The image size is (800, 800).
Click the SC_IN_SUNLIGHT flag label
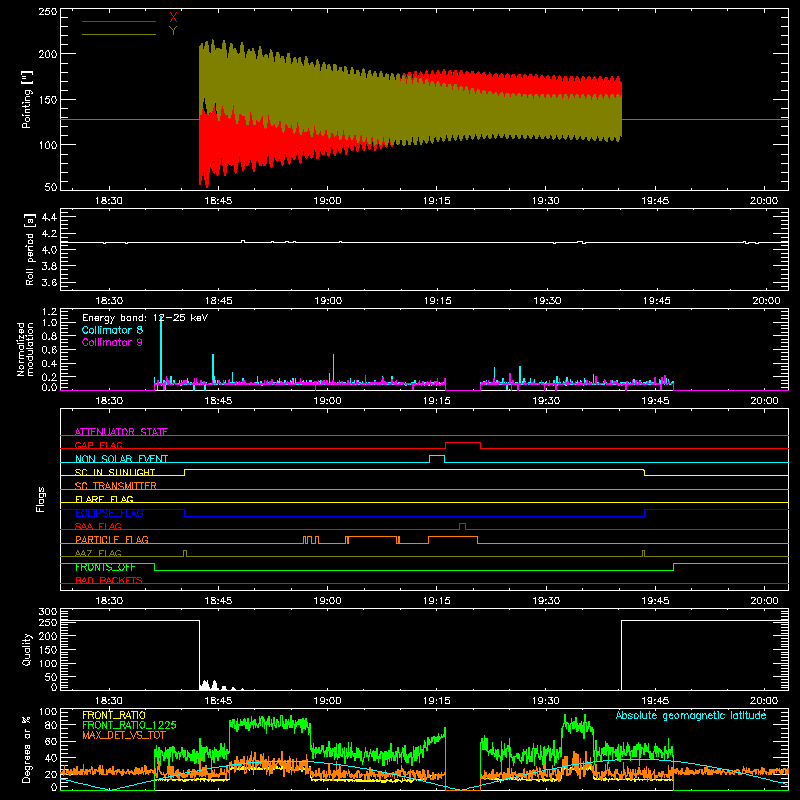tap(115, 472)
